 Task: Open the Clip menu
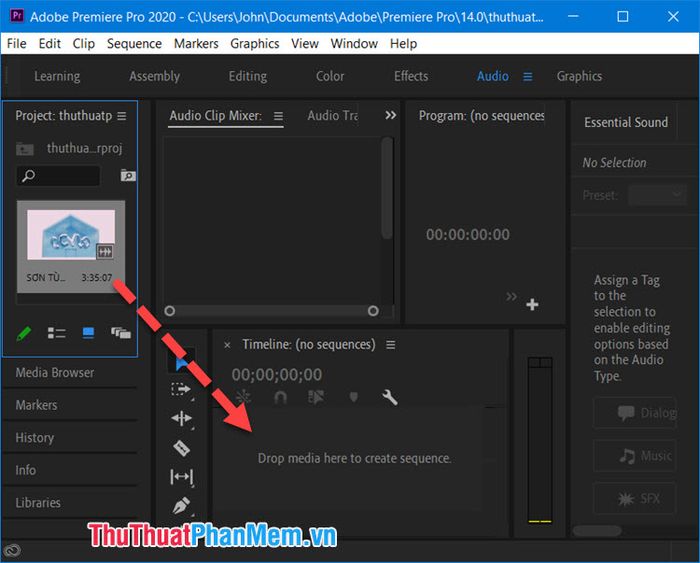coord(83,44)
